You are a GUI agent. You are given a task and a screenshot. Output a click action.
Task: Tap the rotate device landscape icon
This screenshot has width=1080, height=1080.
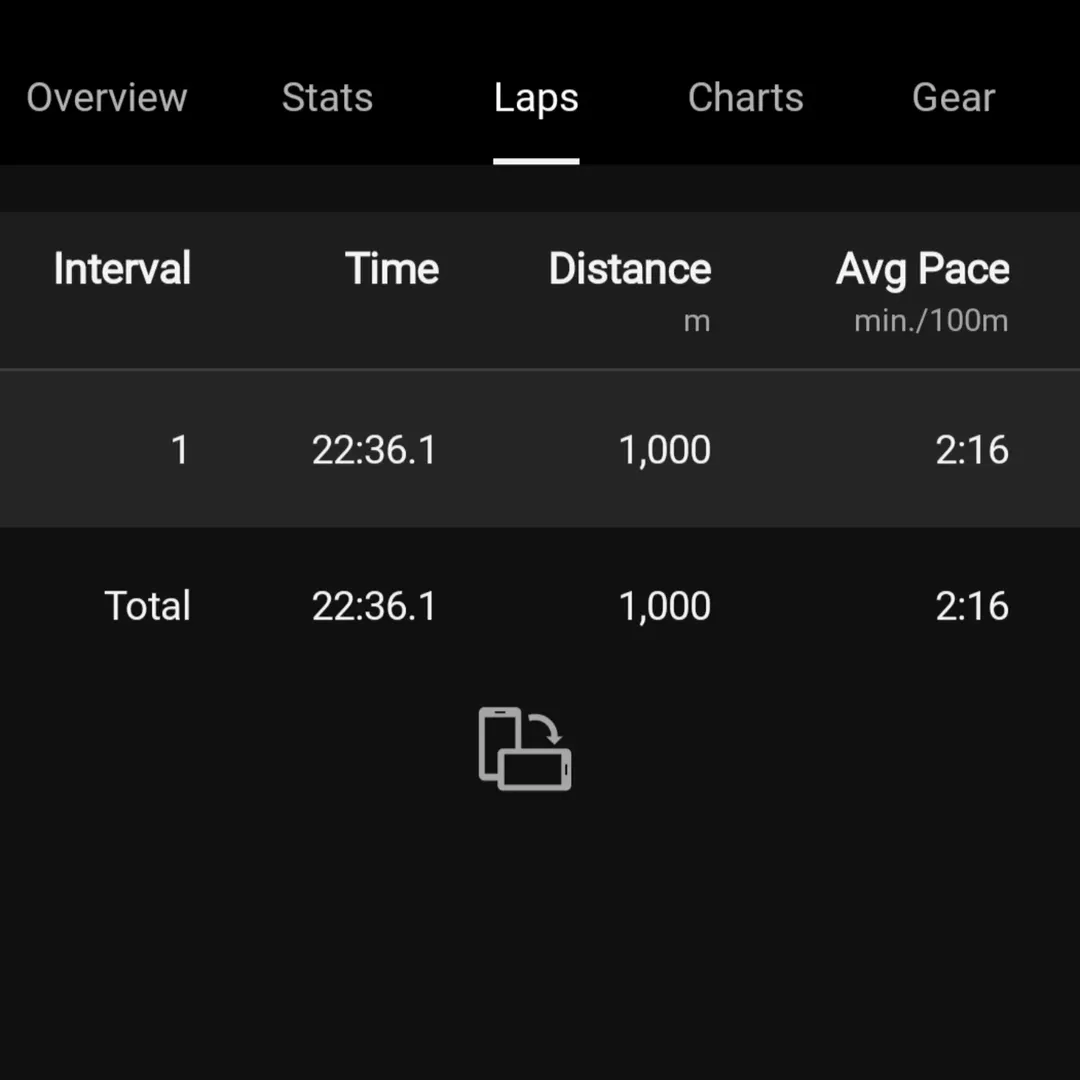pyautogui.click(x=525, y=749)
